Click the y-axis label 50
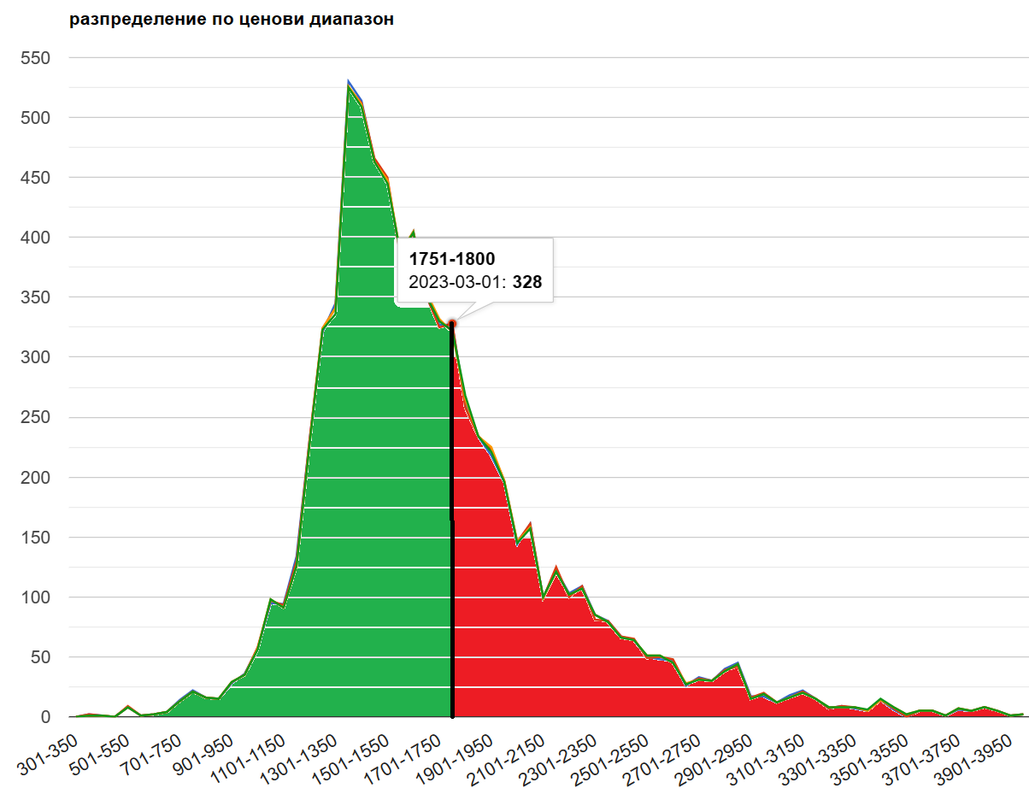Image resolution: width=1029 pixels, height=800 pixels. 40,657
